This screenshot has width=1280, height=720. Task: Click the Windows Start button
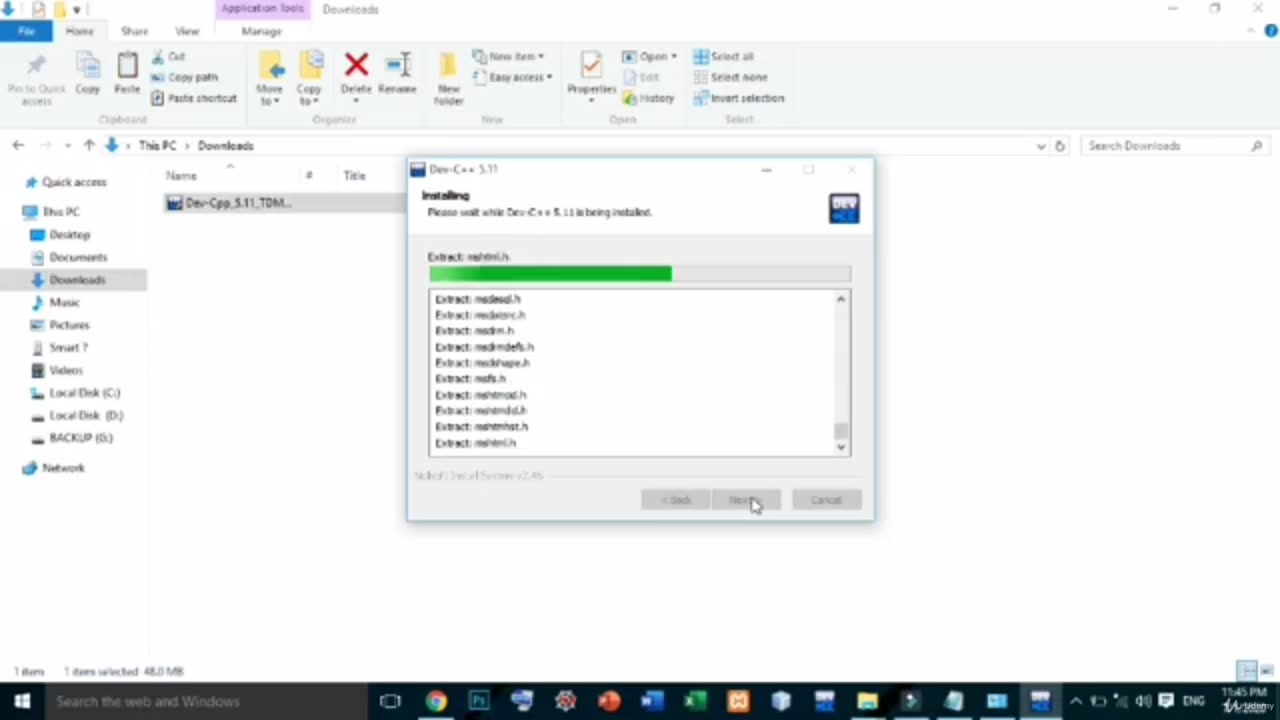click(x=22, y=701)
